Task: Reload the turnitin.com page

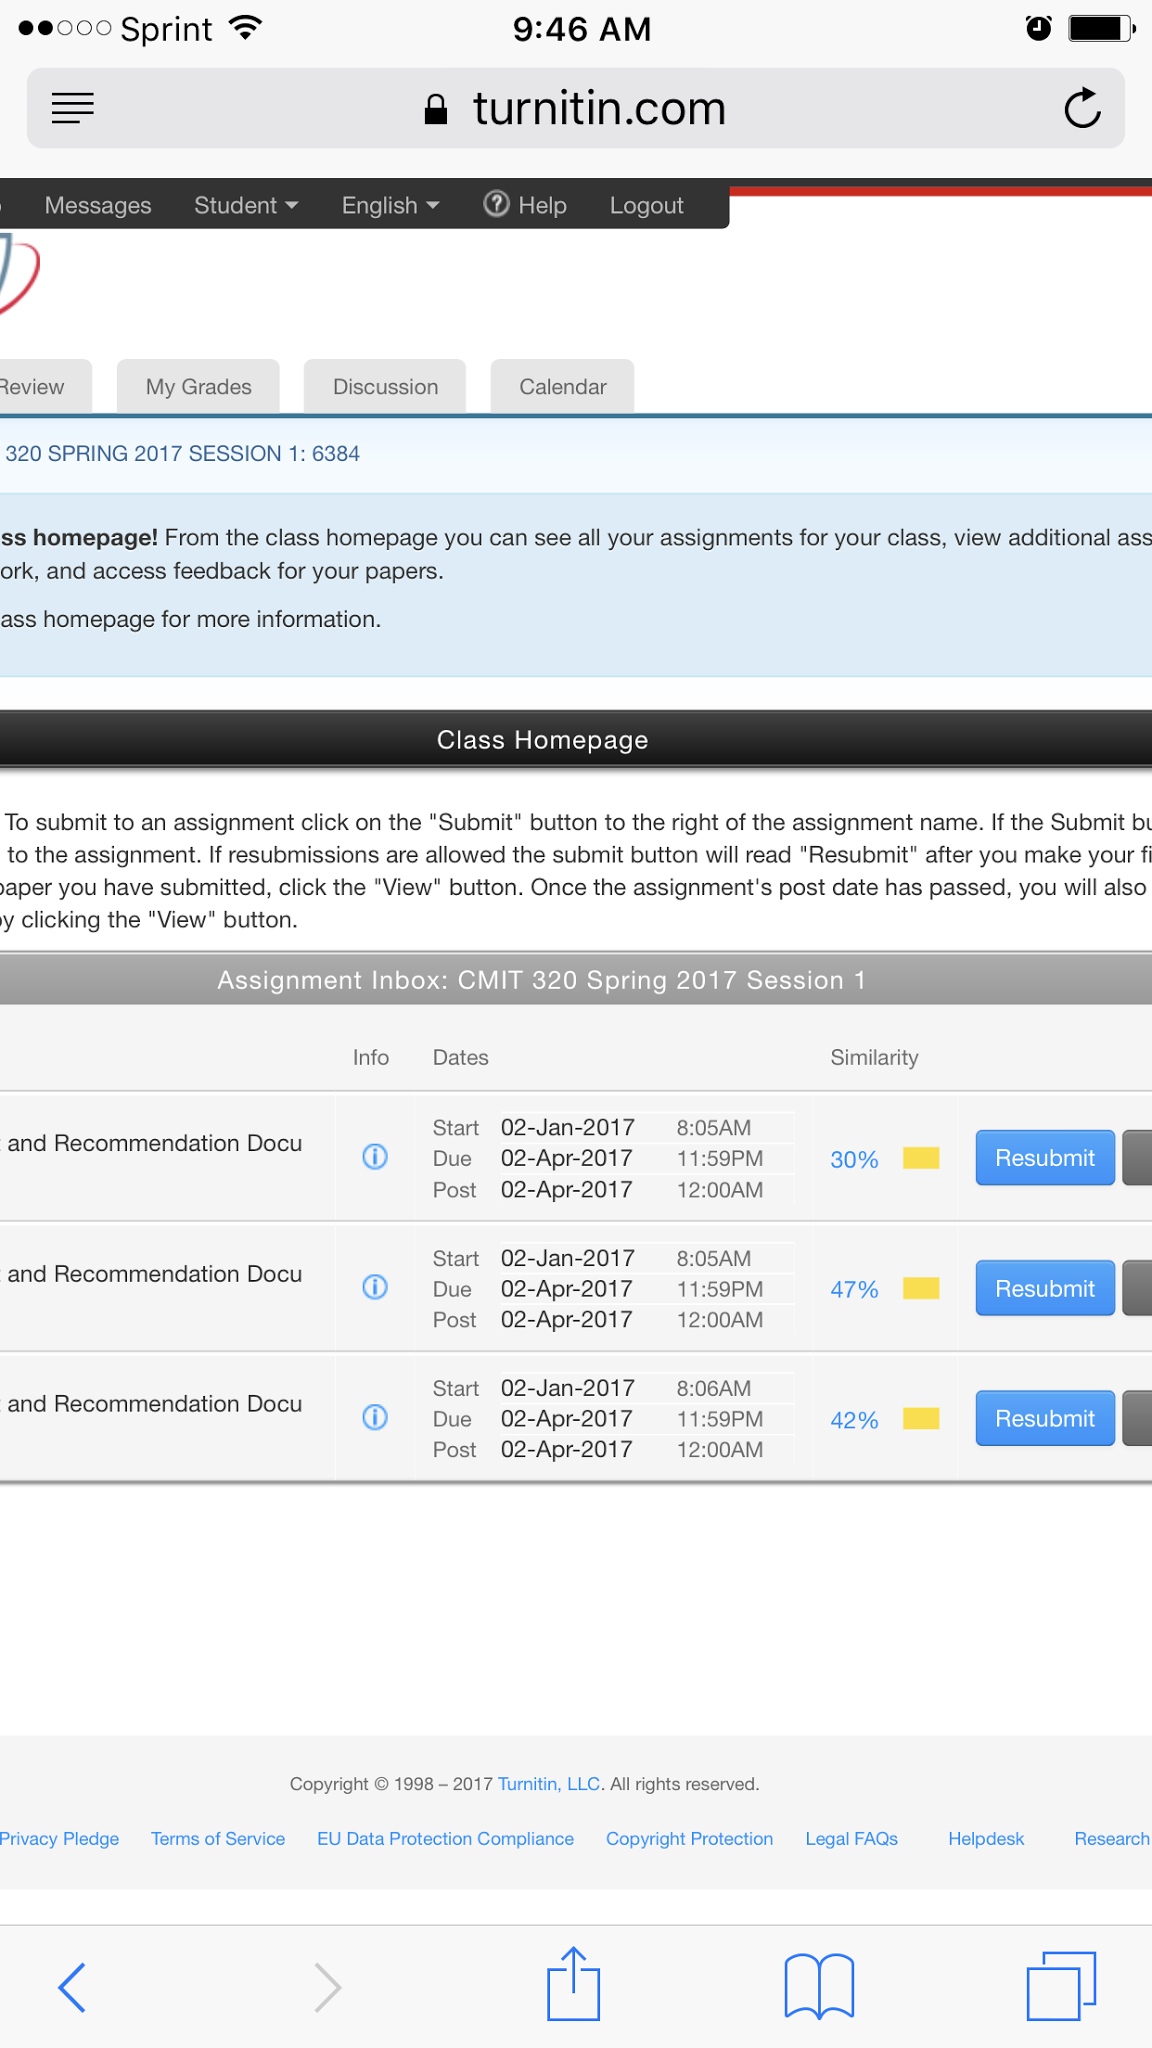Action: click(x=1082, y=108)
